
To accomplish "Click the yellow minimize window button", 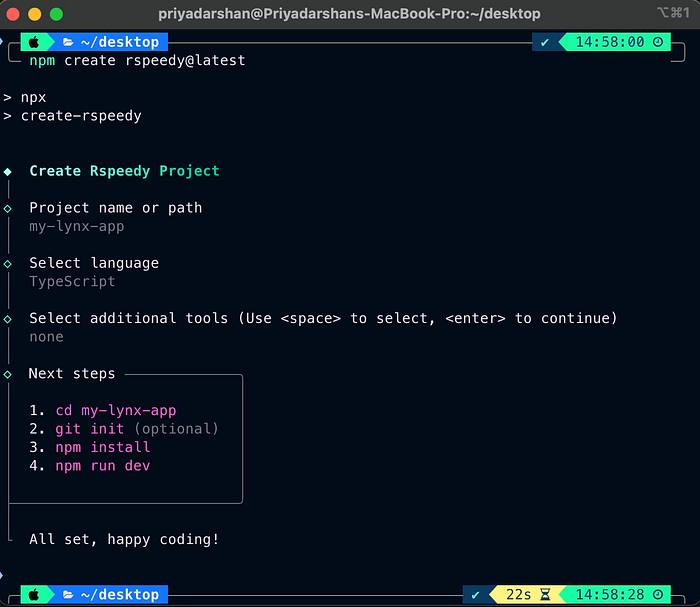I will pos(34,14).
